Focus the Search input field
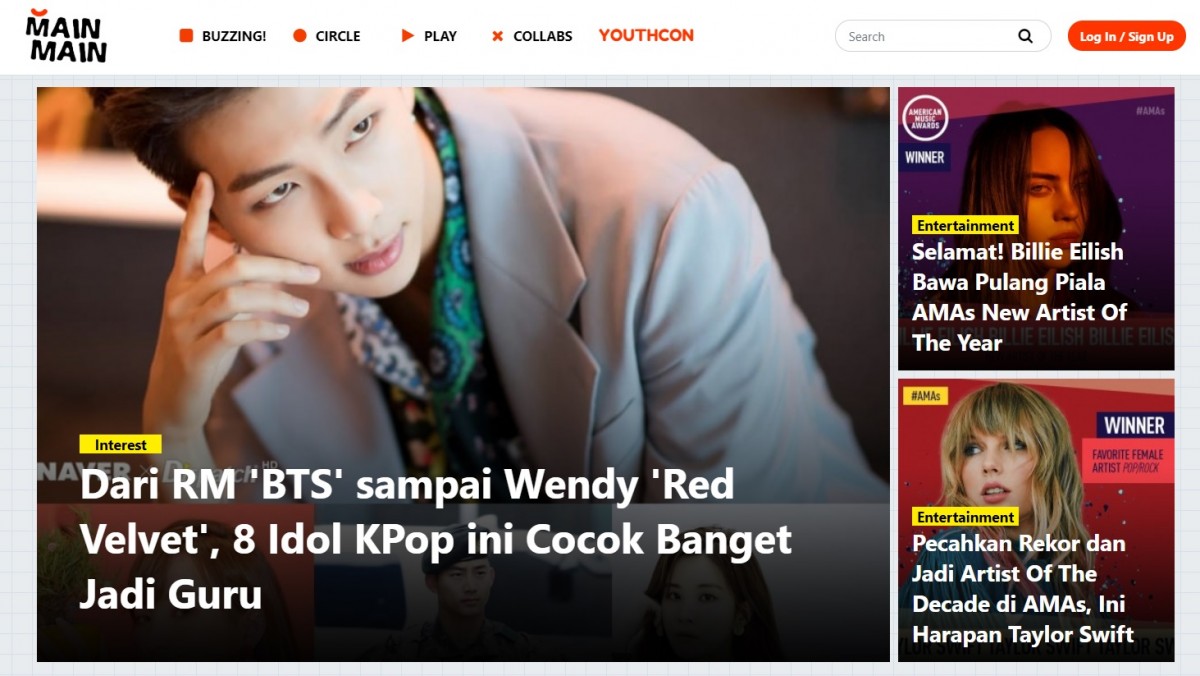 925,36
